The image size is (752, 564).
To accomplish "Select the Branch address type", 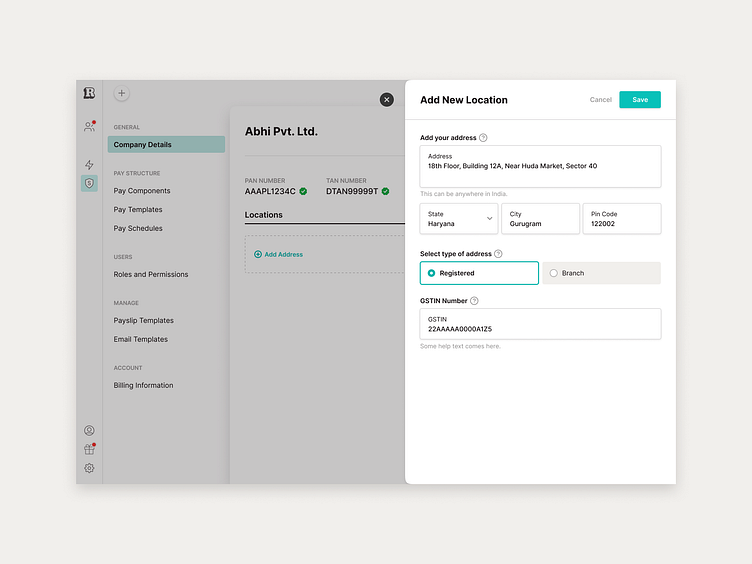I will coord(601,273).
